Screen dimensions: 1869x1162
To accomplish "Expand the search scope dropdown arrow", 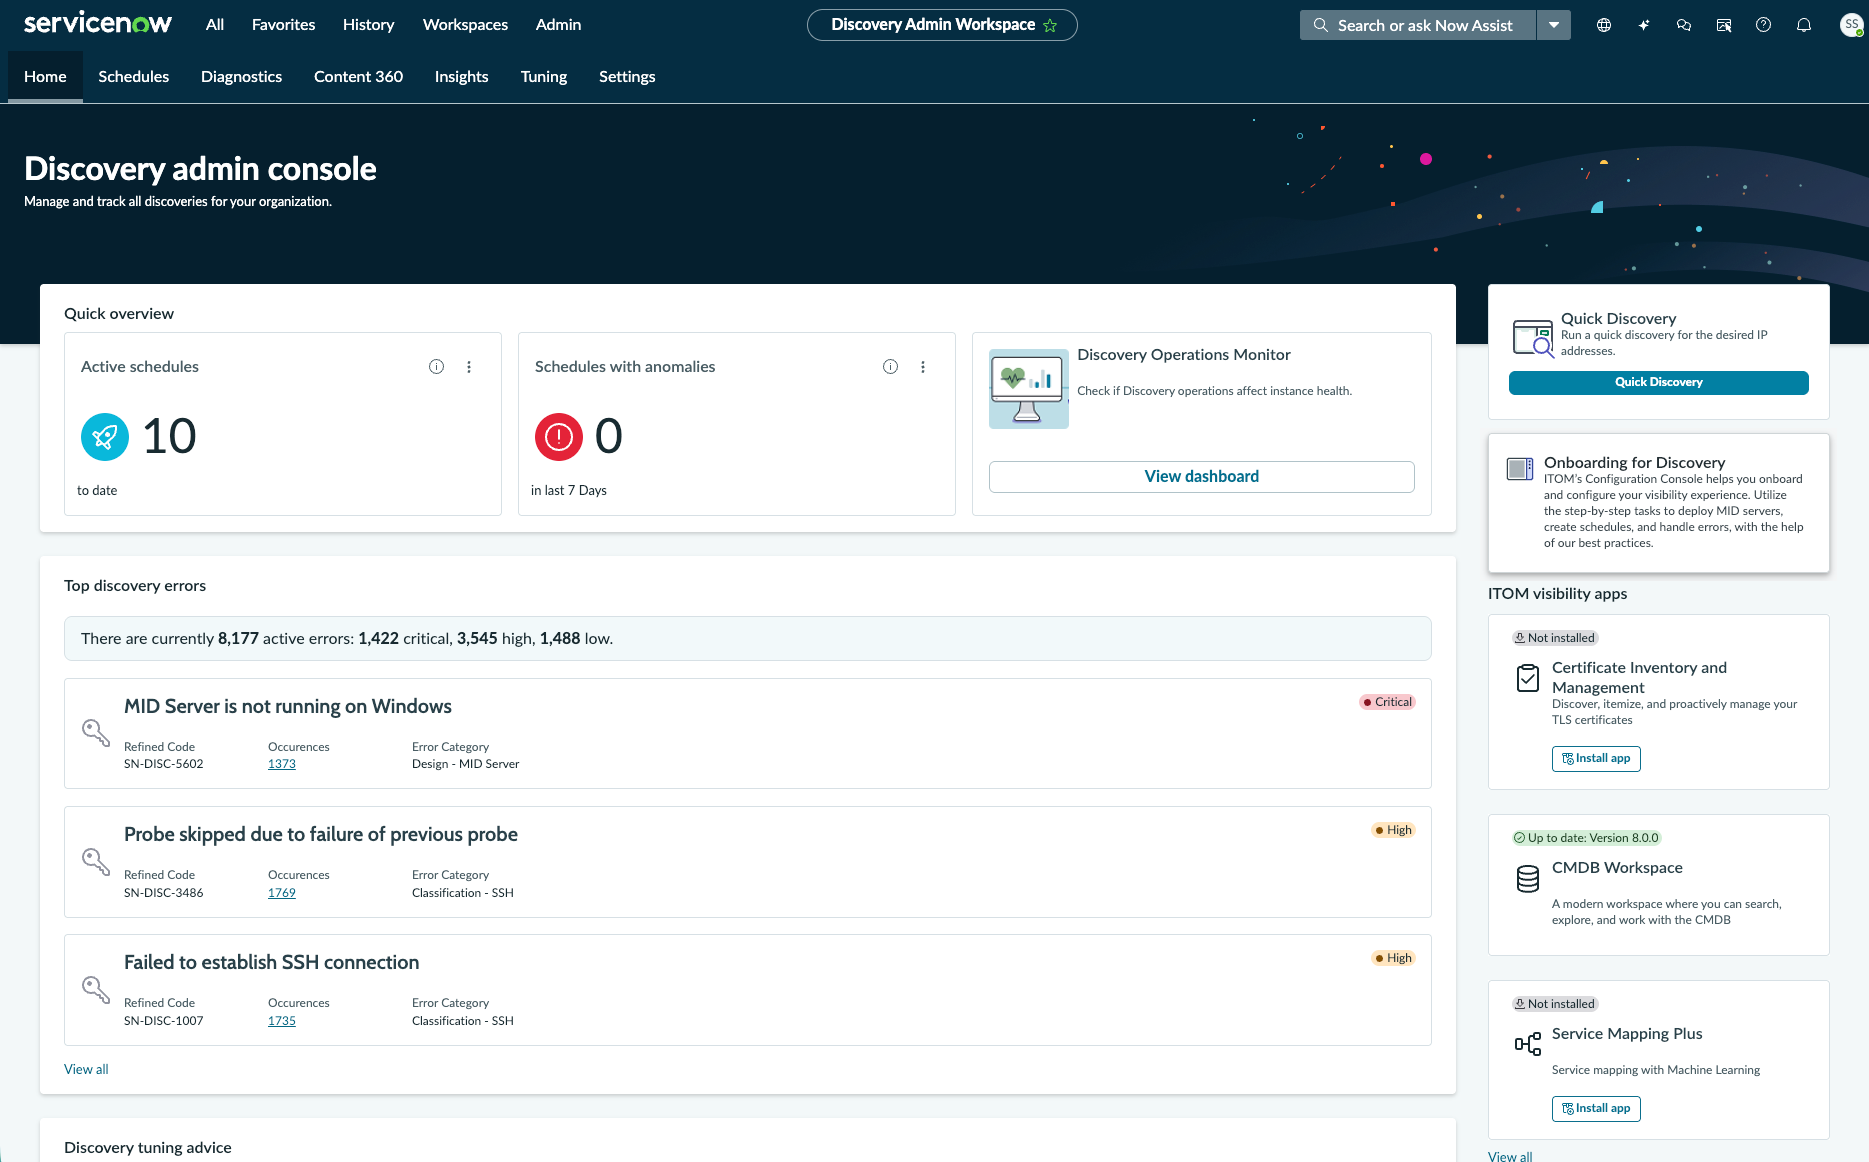I will 1554,25.
